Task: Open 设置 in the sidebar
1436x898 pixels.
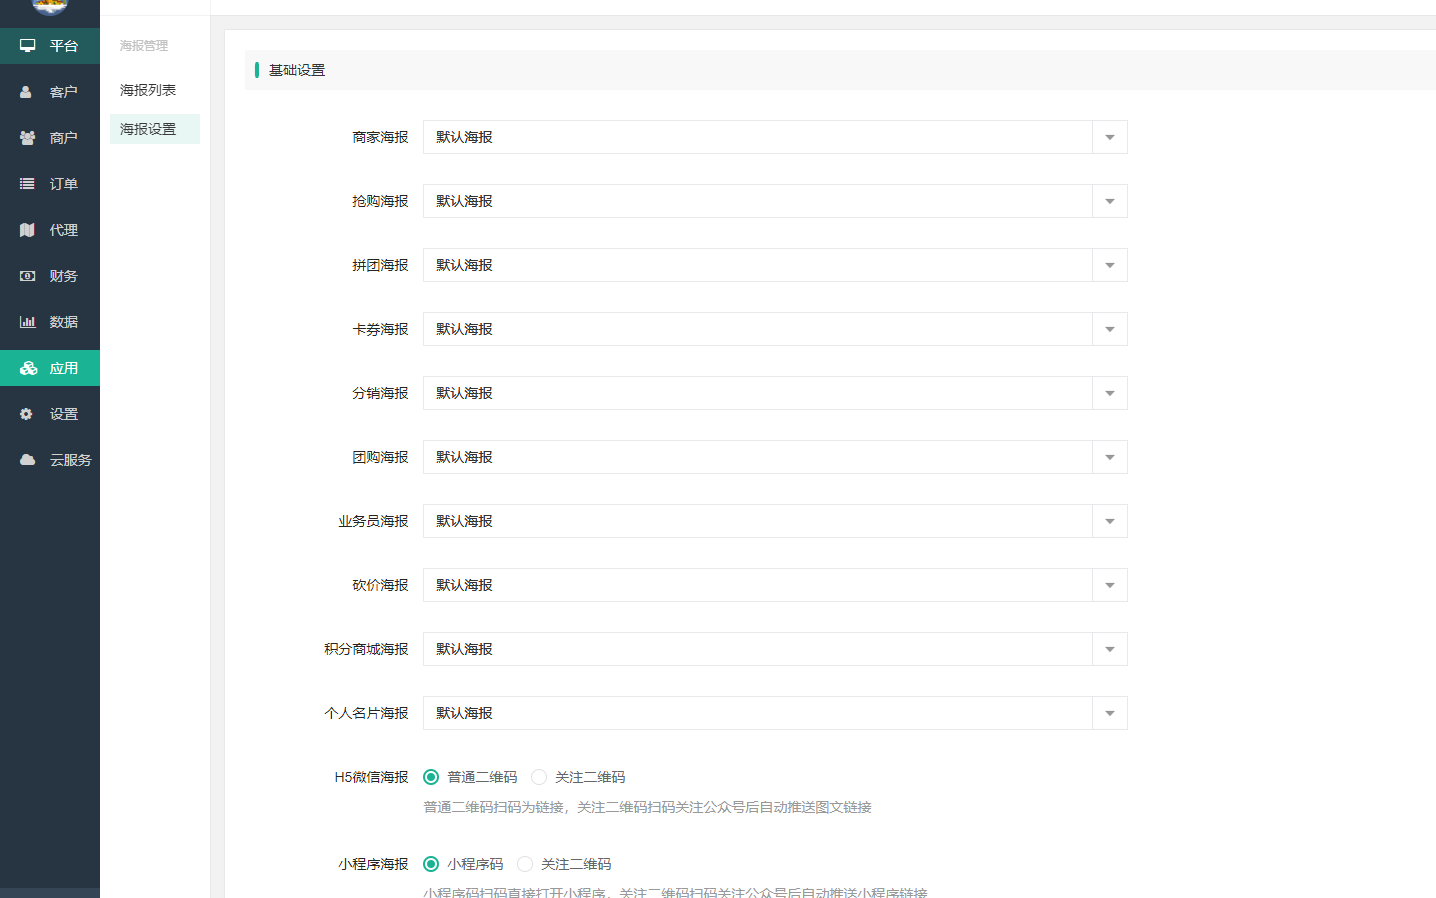Action: pos(50,414)
